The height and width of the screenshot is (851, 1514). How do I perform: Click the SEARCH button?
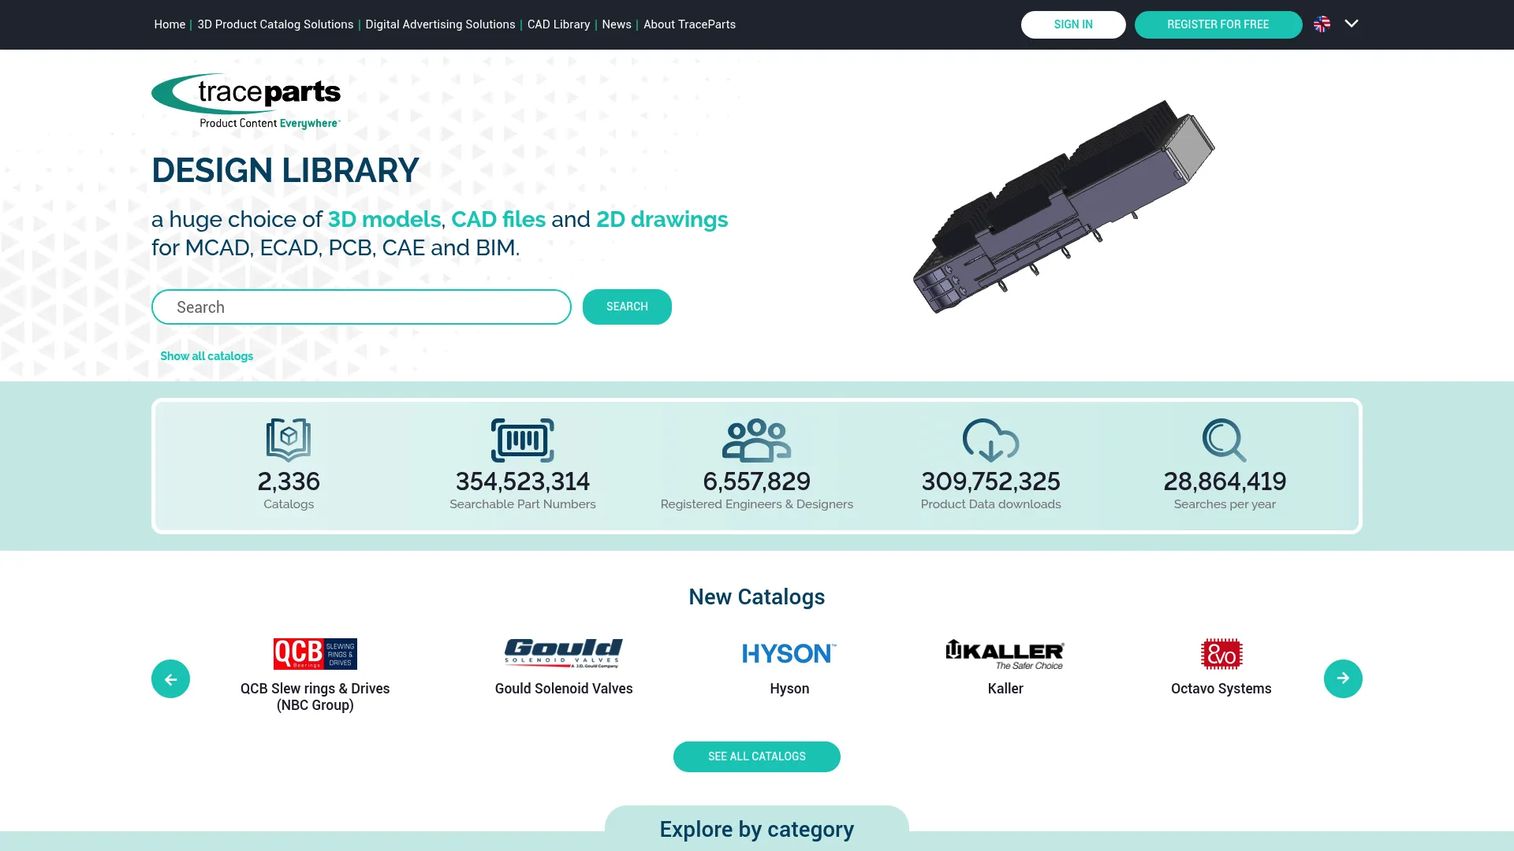(627, 307)
